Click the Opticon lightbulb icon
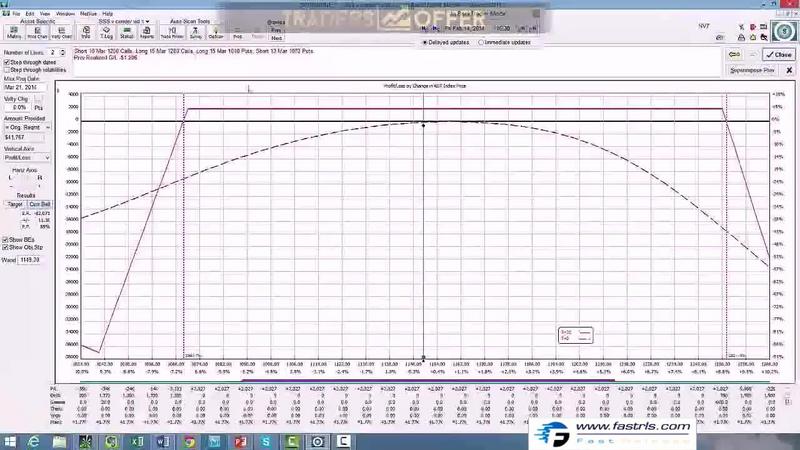This screenshot has width=800, height=450. click(x=216, y=33)
